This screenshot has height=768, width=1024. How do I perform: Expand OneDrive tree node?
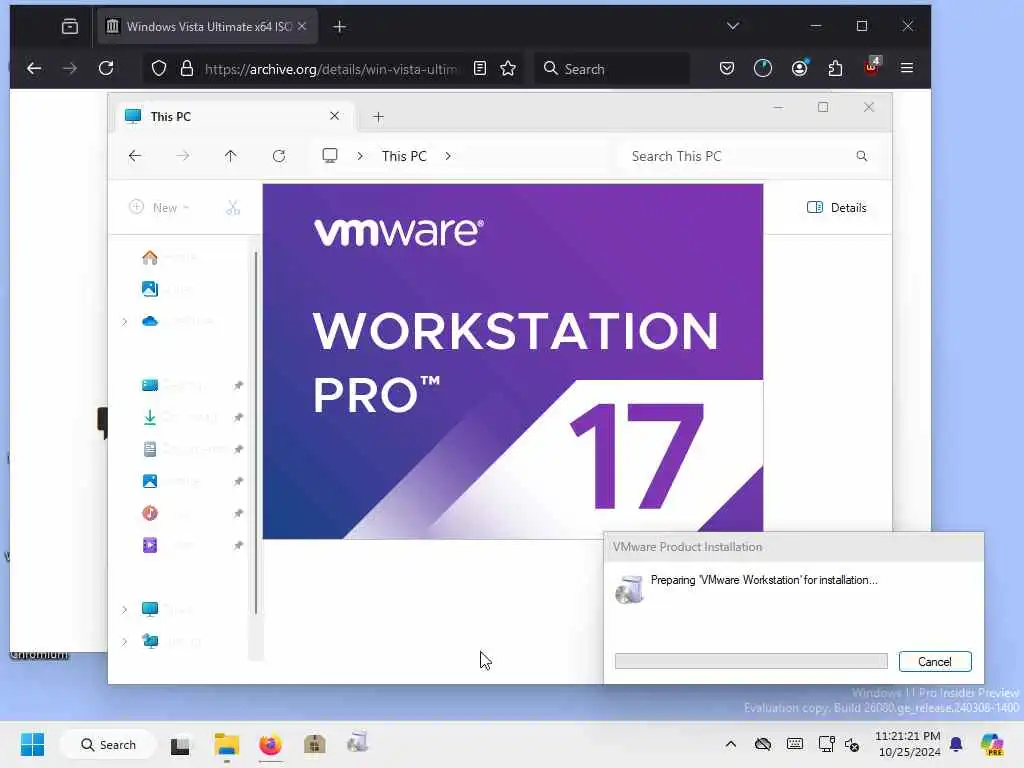pyautogui.click(x=124, y=321)
